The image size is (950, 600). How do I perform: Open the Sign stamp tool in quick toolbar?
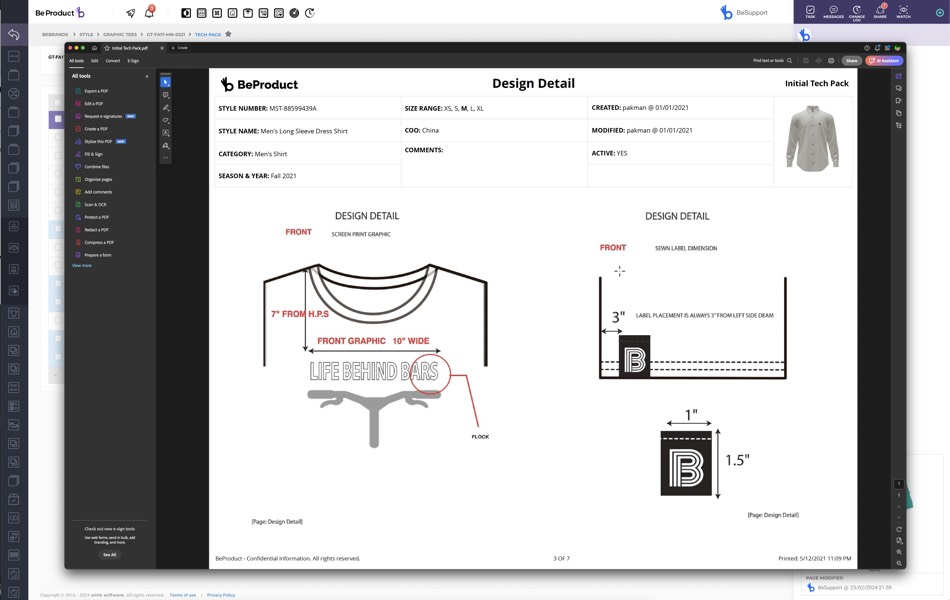[165, 145]
